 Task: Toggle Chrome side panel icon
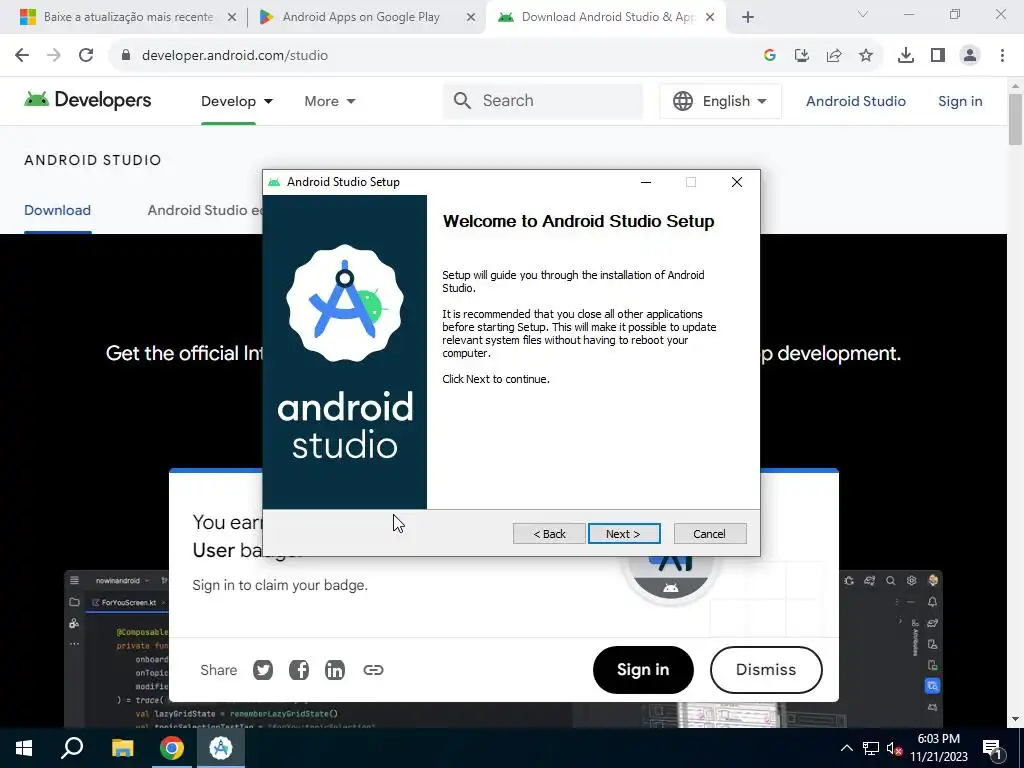[938, 56]
